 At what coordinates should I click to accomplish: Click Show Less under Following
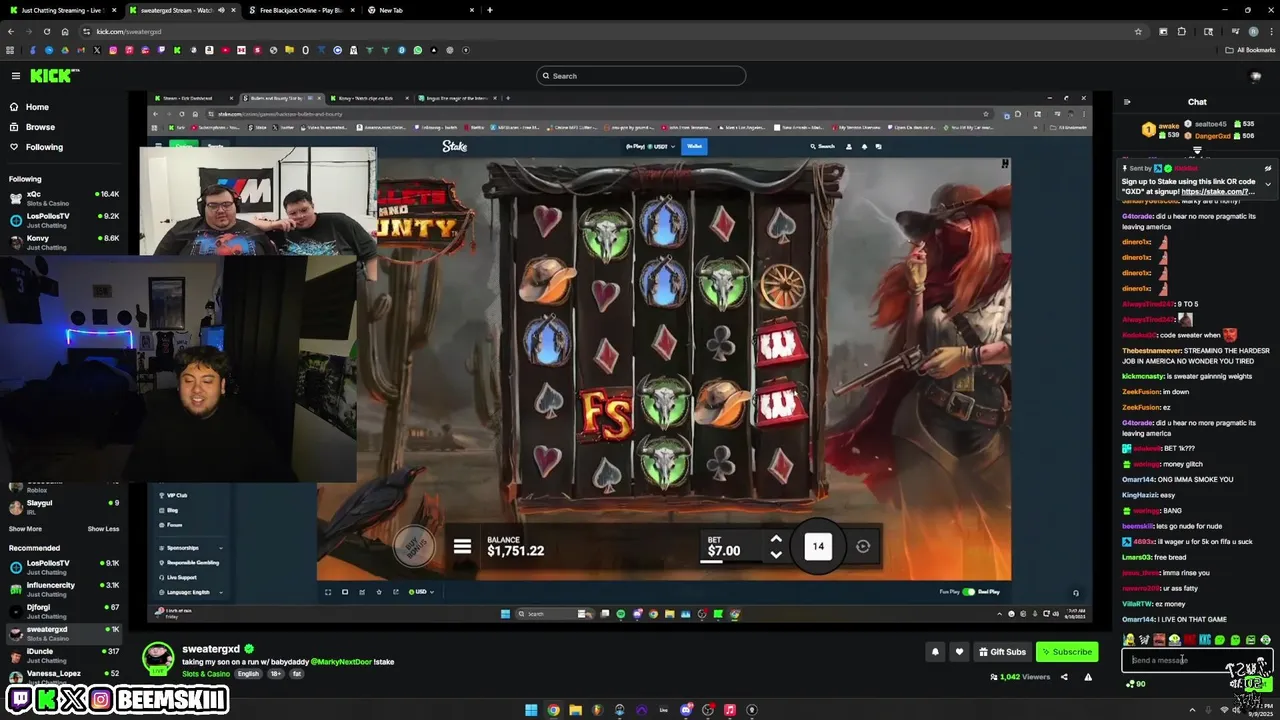pos(103,529)
